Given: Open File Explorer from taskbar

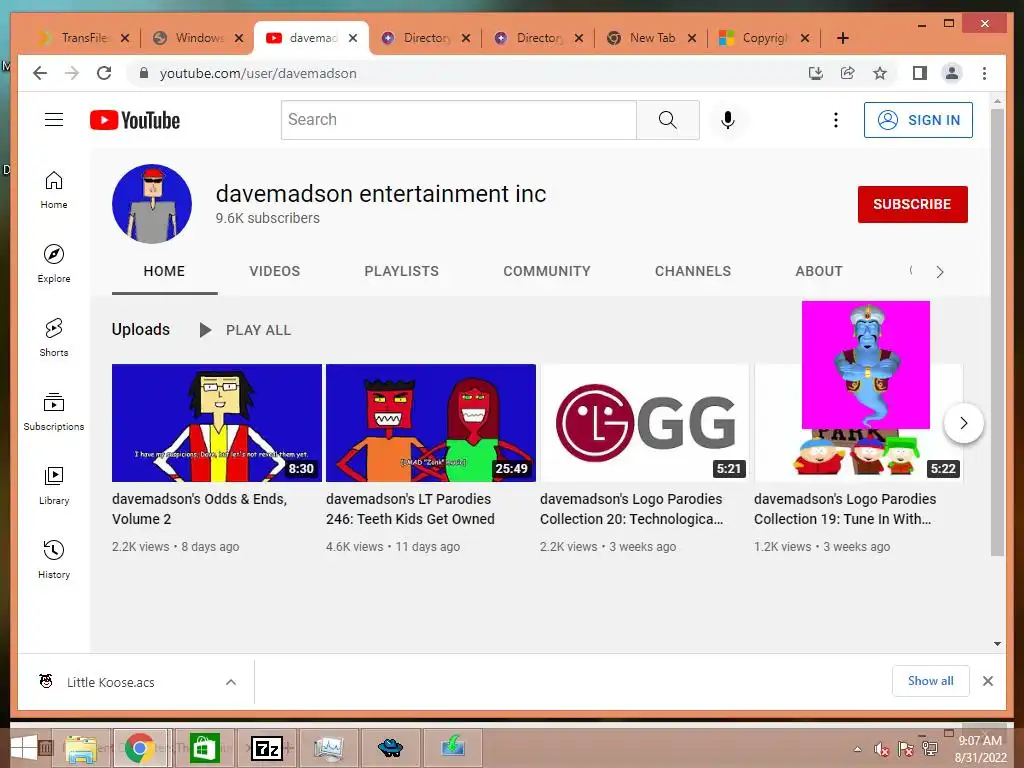Looking at the screenshot, I should tap(80, 748).
